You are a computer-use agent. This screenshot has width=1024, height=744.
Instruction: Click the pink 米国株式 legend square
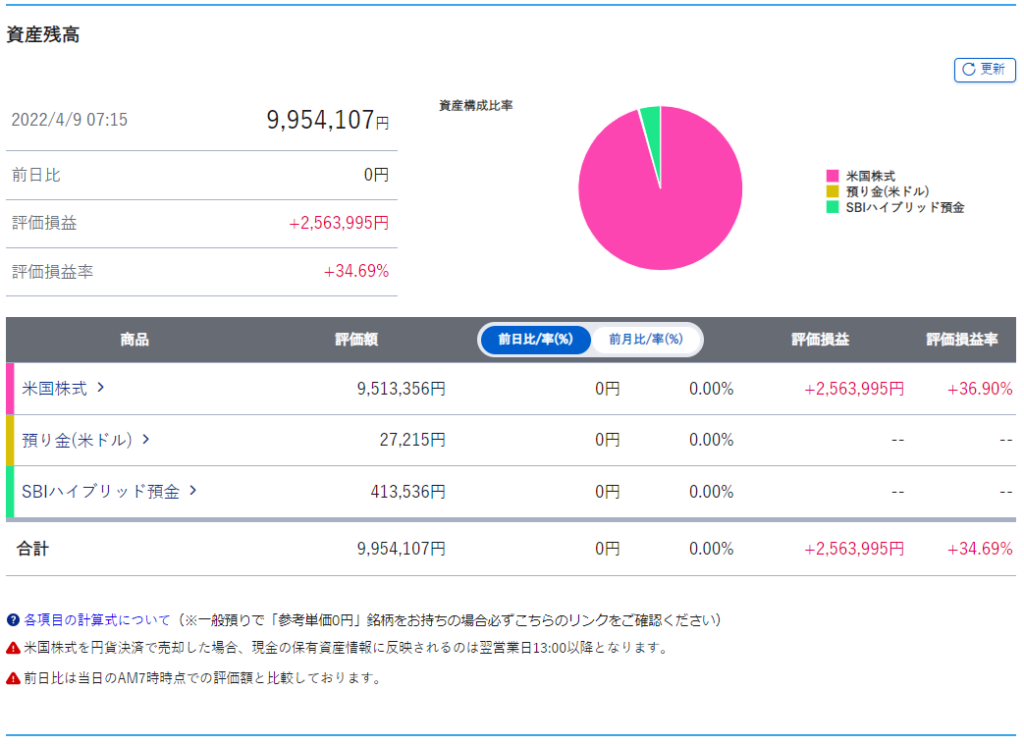(x=832, y=176)
